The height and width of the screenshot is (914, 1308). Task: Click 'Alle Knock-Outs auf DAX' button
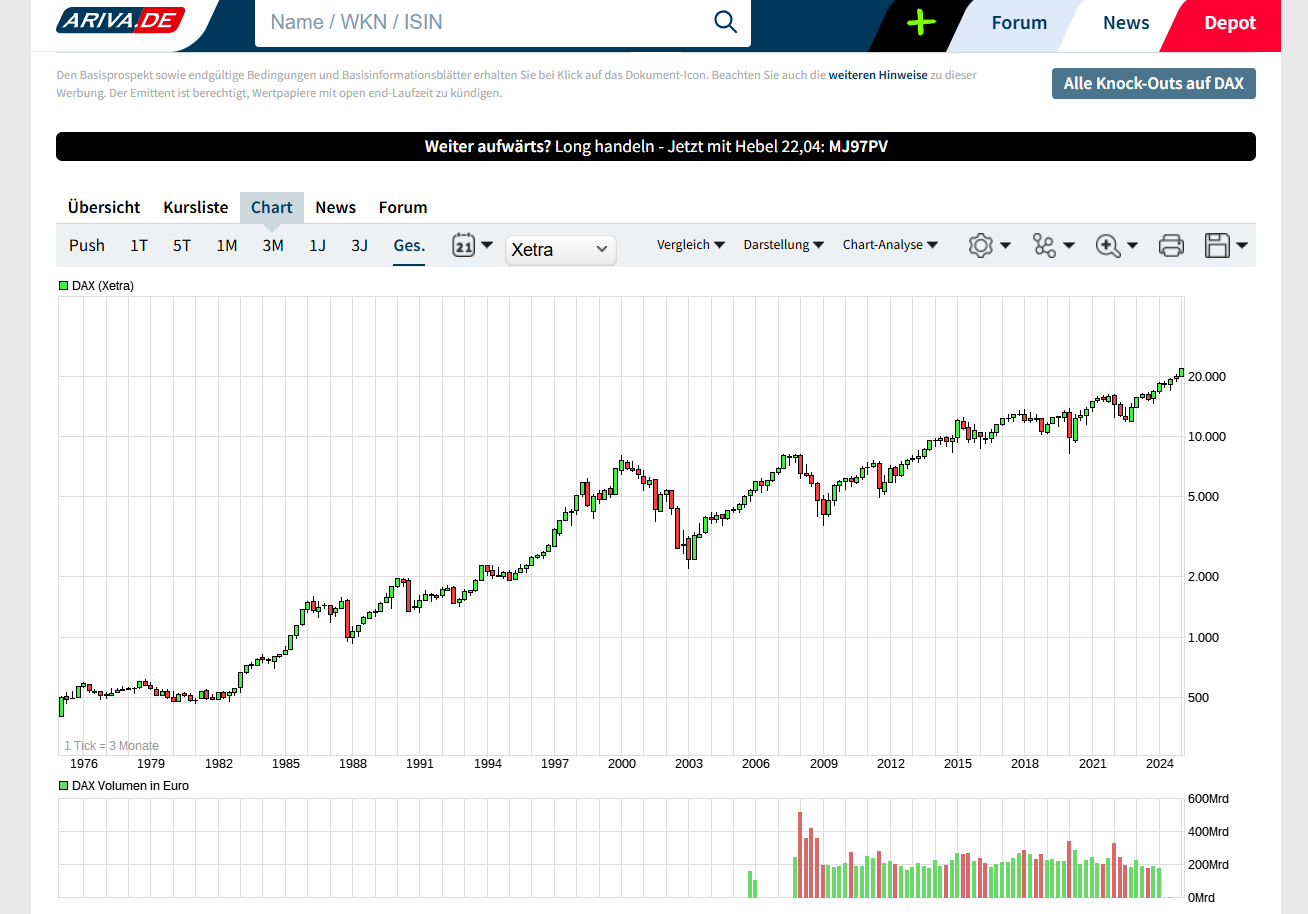(1154, 84)
